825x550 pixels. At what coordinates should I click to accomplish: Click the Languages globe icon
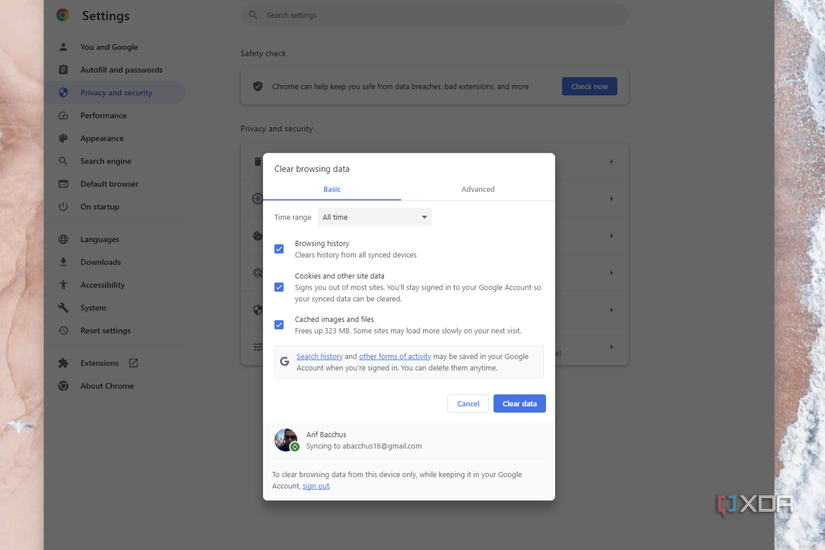point(63,239)
